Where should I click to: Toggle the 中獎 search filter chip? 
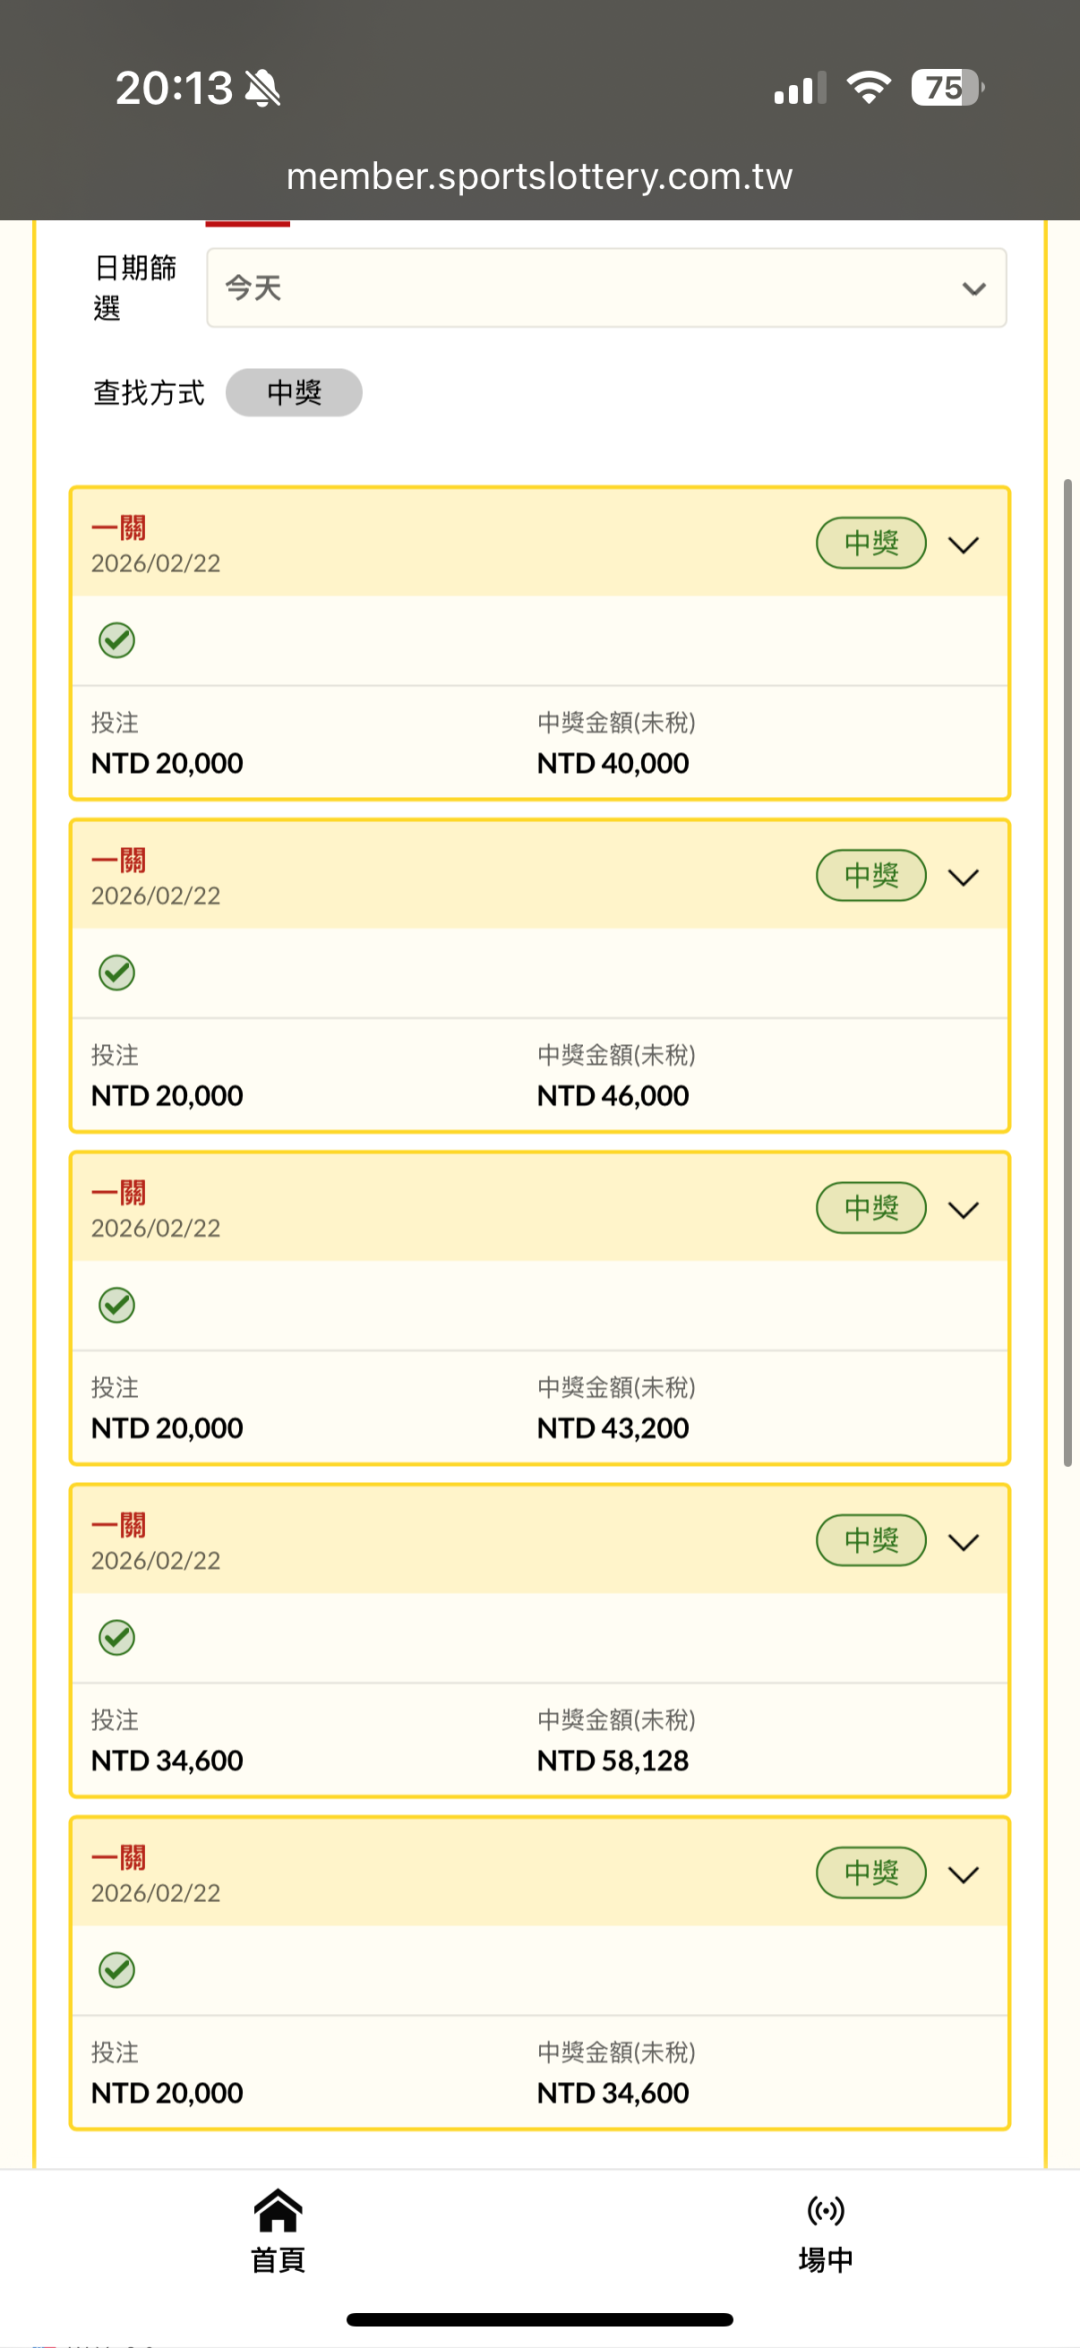[x=294, y=392]
